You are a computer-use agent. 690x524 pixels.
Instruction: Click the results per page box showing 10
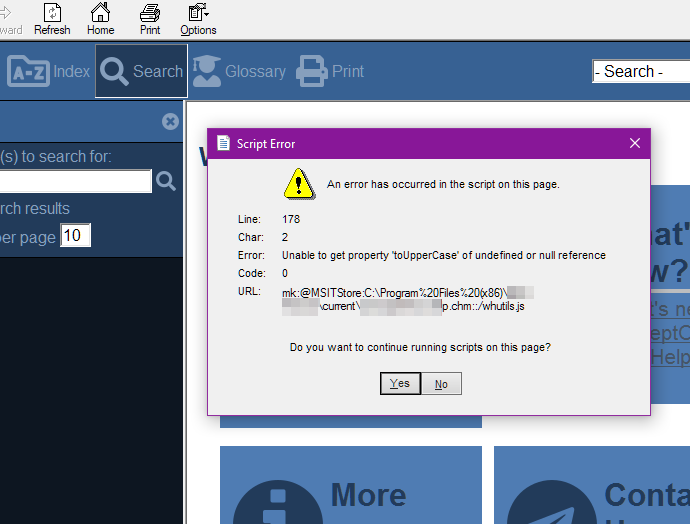pyautogui.click(x=75, y=235)
